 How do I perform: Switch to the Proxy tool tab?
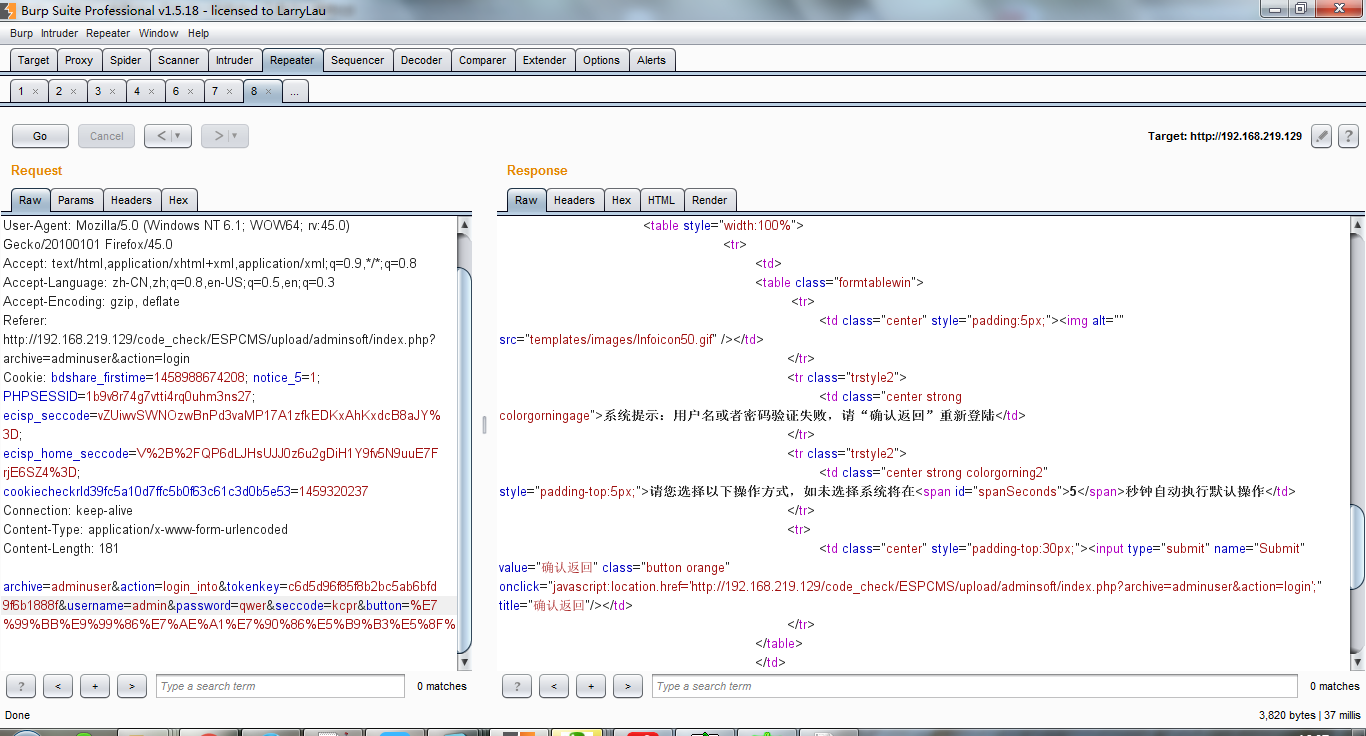(79, 60)
